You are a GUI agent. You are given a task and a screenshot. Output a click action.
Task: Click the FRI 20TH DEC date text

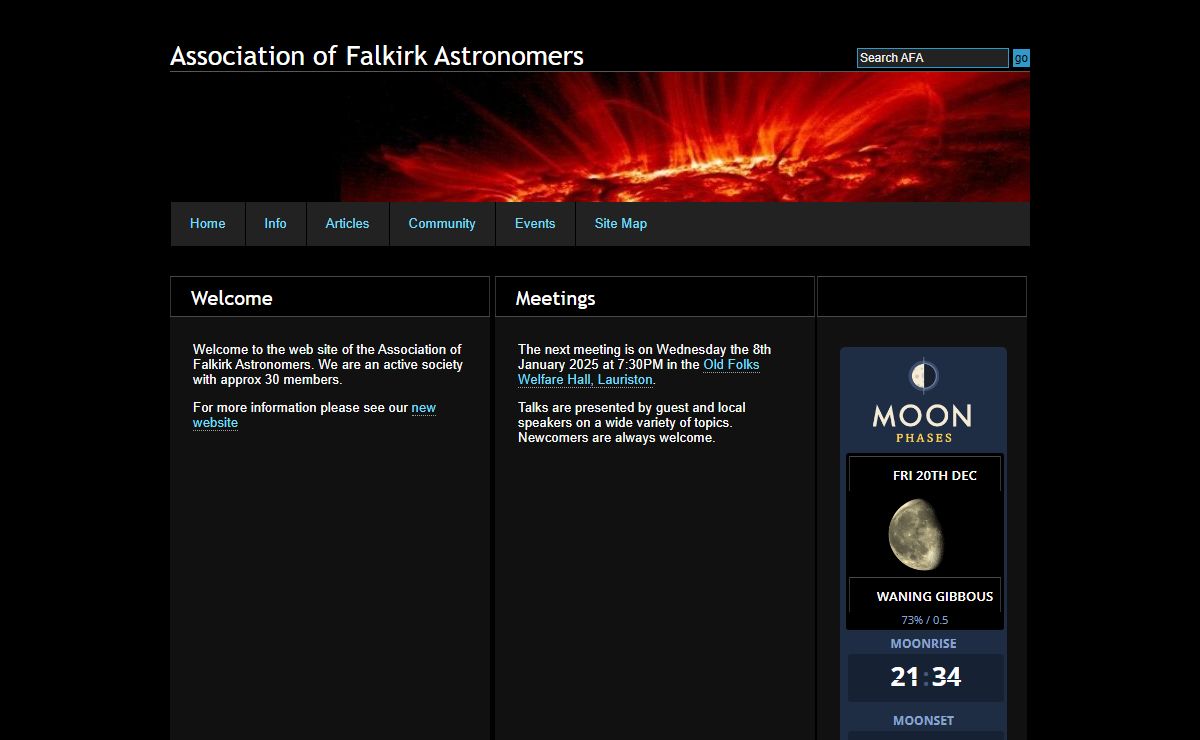935,475
